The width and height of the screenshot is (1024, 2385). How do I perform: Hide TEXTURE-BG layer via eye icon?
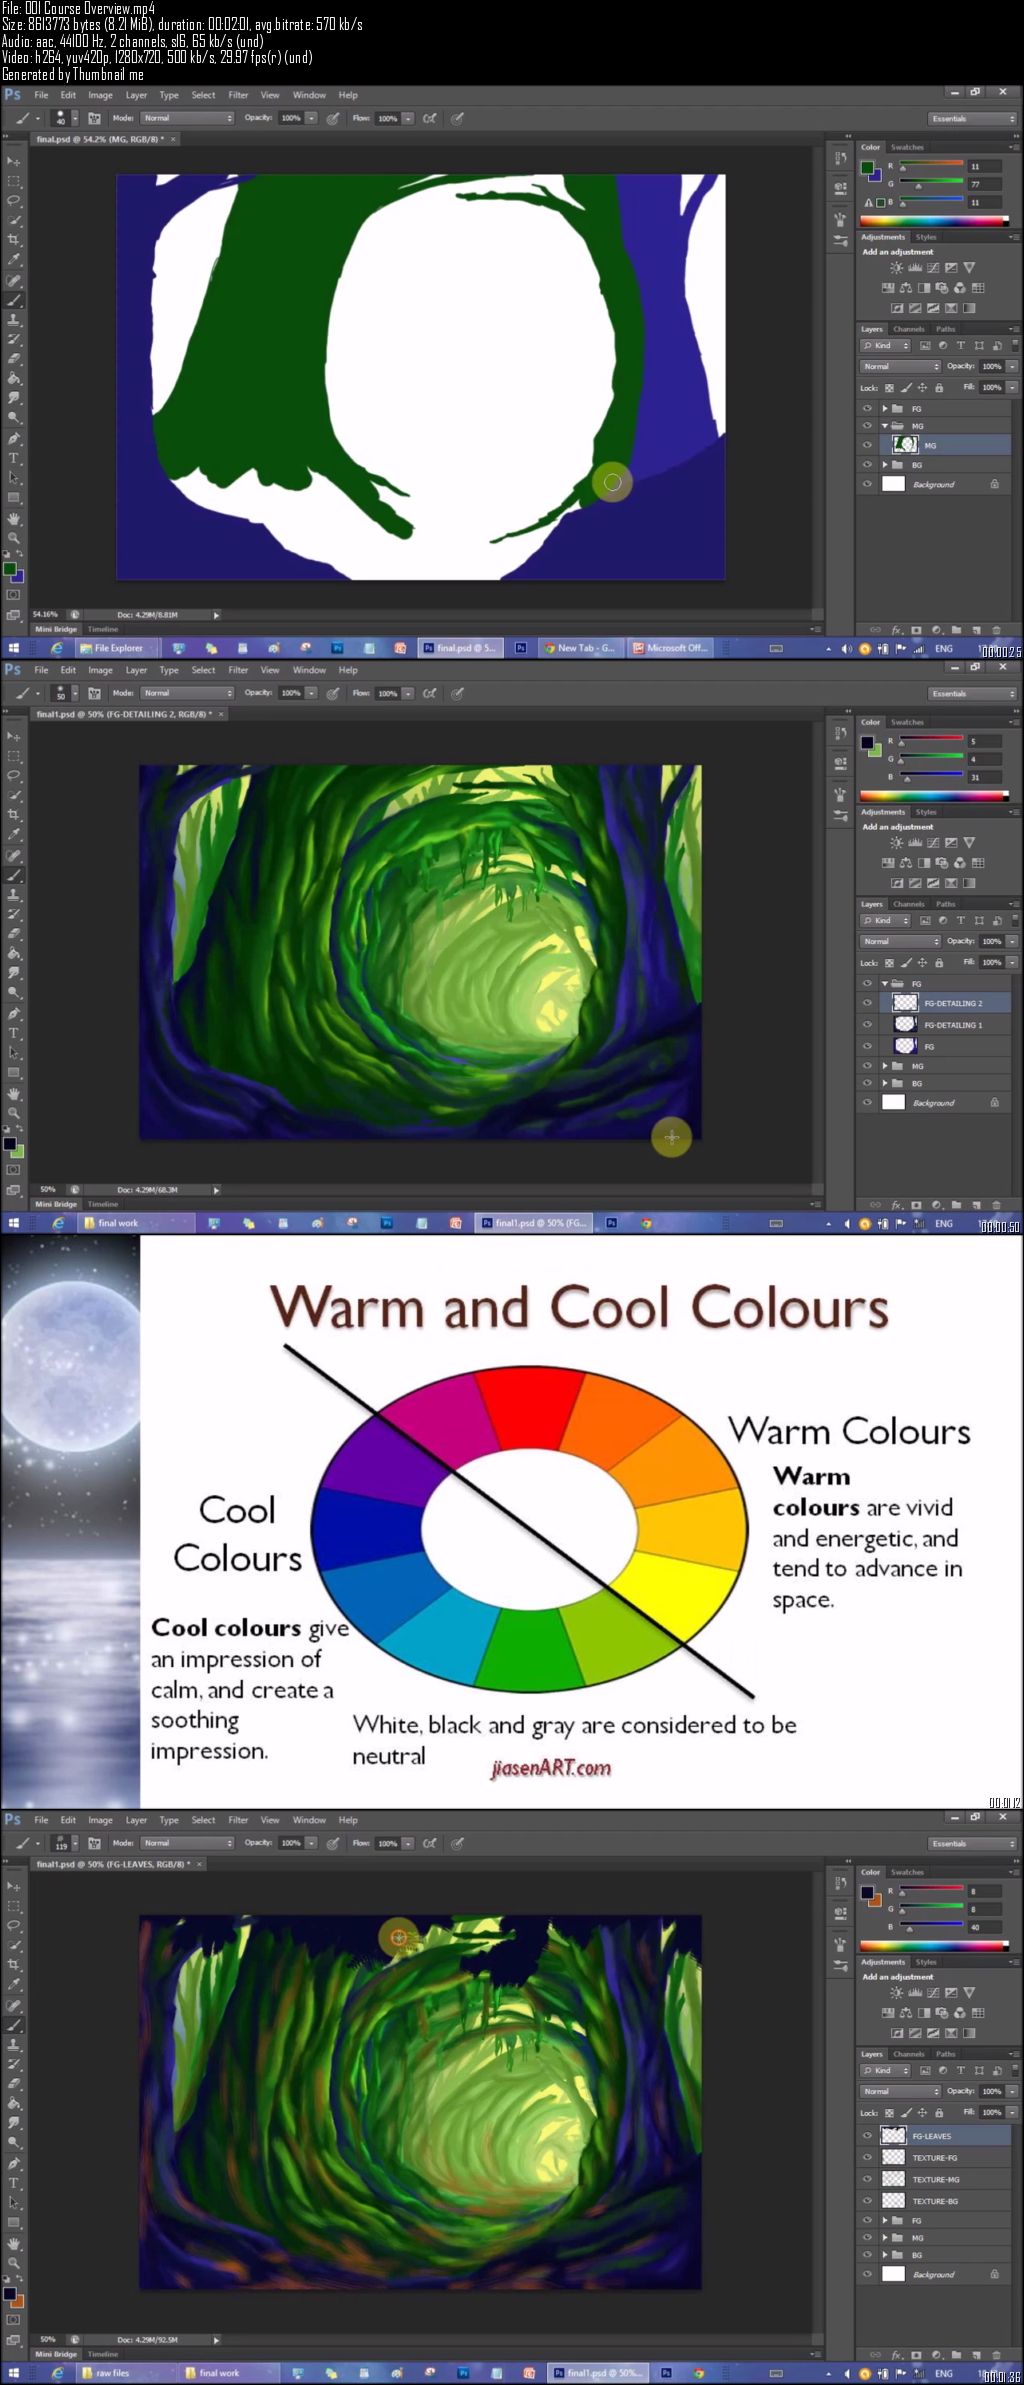click(x=867, y=2201)
